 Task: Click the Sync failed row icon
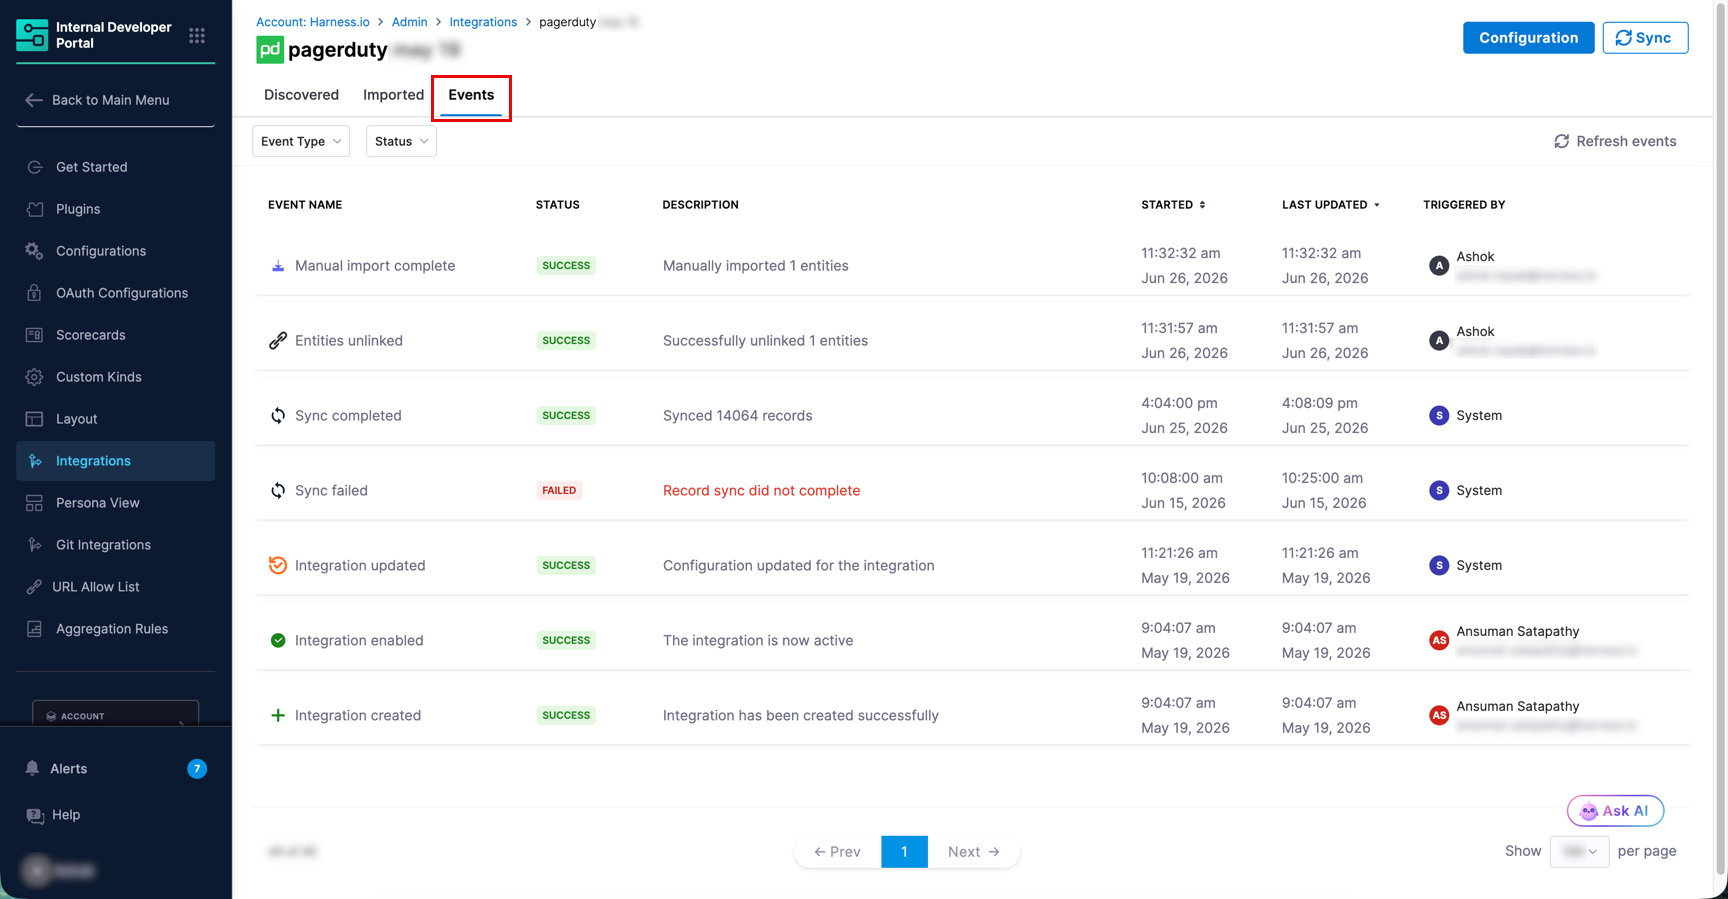click(x=278, y=490)
